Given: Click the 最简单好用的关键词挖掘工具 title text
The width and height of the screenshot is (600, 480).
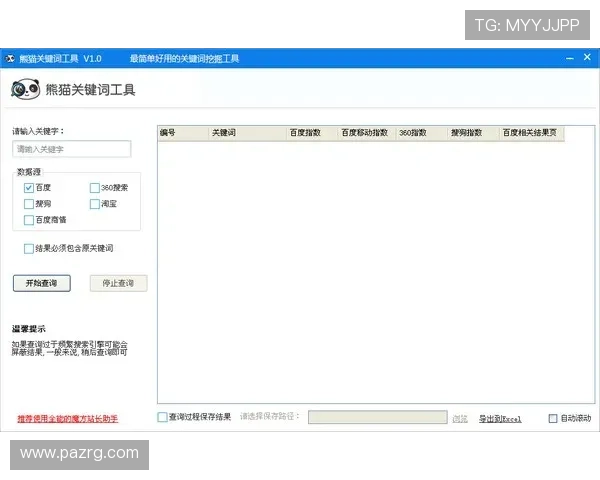Looking at the screenshot, I should [x=184, y=59].
